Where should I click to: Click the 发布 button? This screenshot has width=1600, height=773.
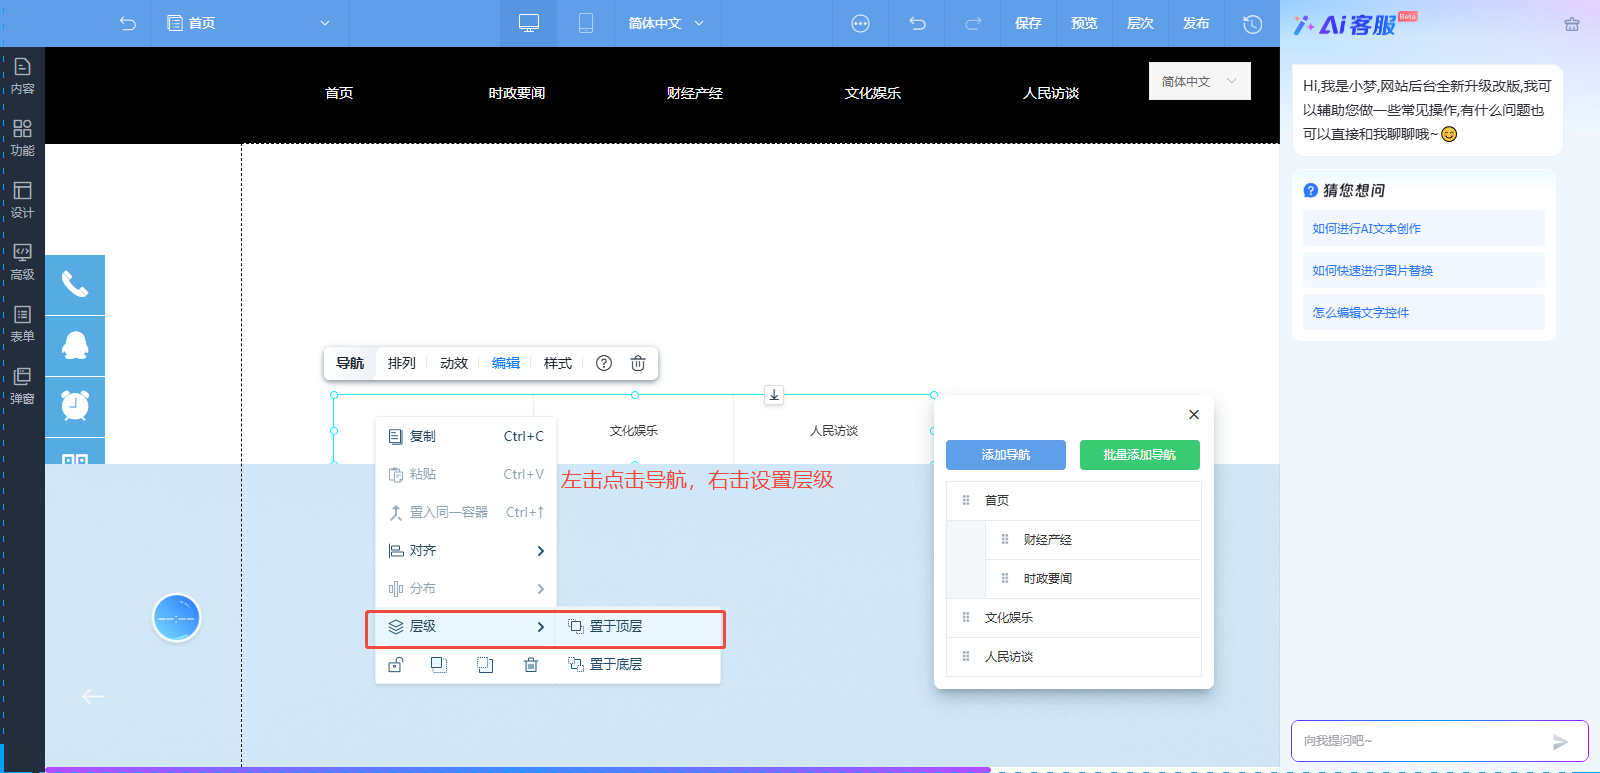1196,23
